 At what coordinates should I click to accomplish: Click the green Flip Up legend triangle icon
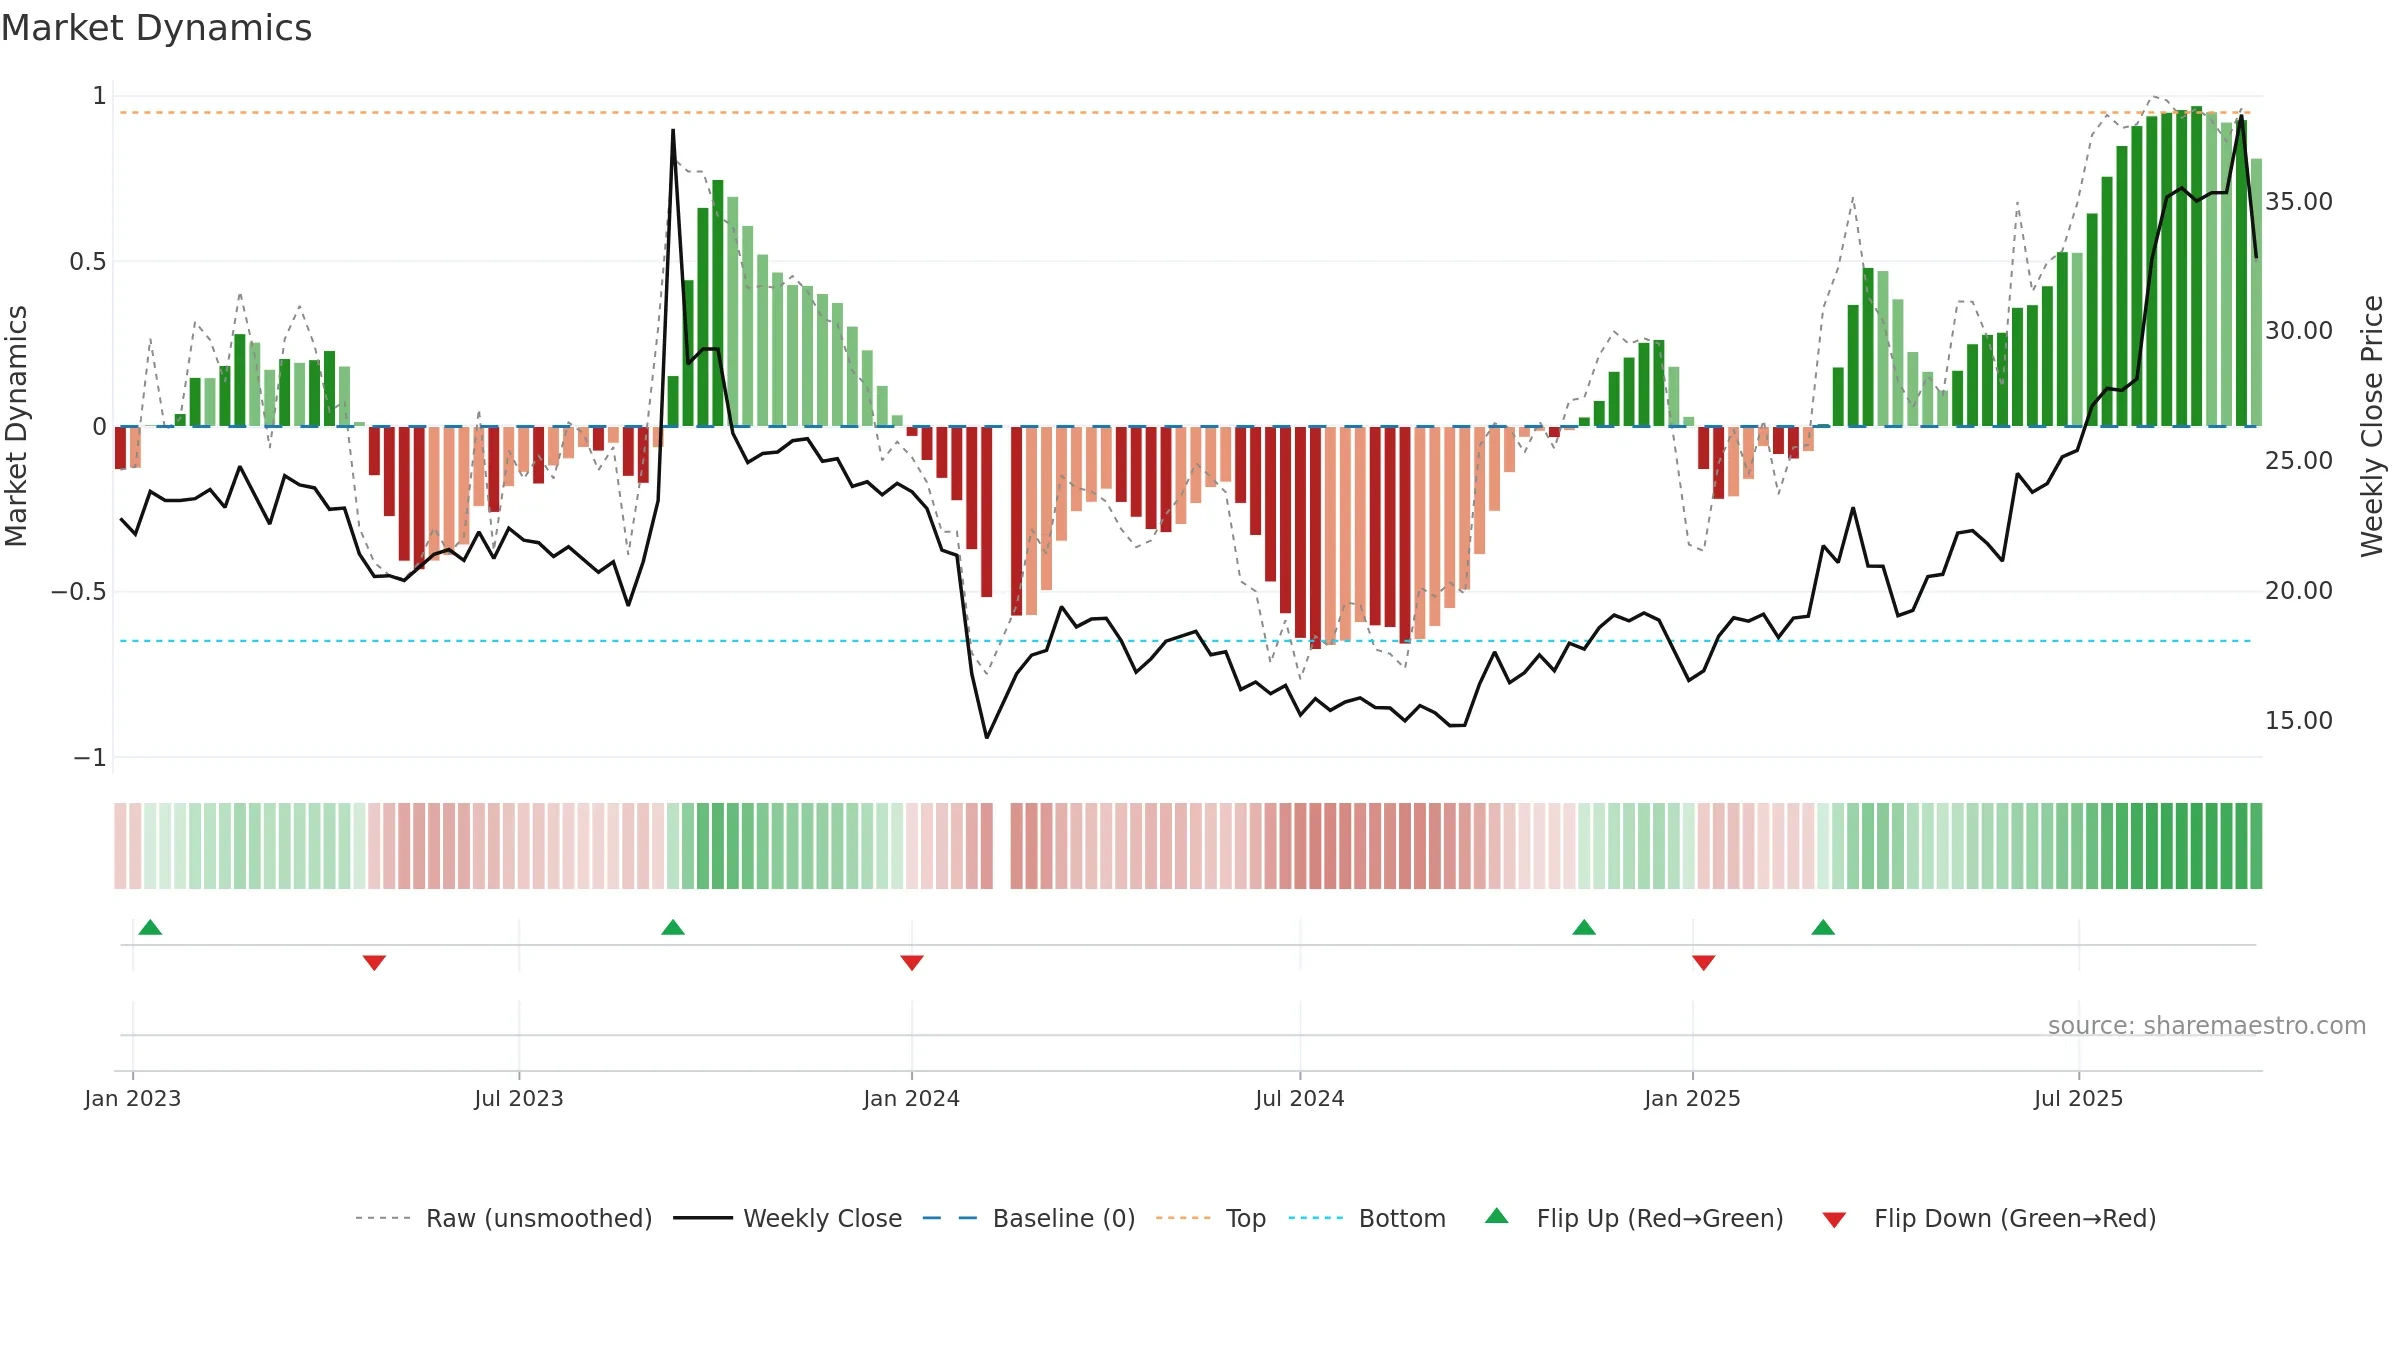1497,1216
